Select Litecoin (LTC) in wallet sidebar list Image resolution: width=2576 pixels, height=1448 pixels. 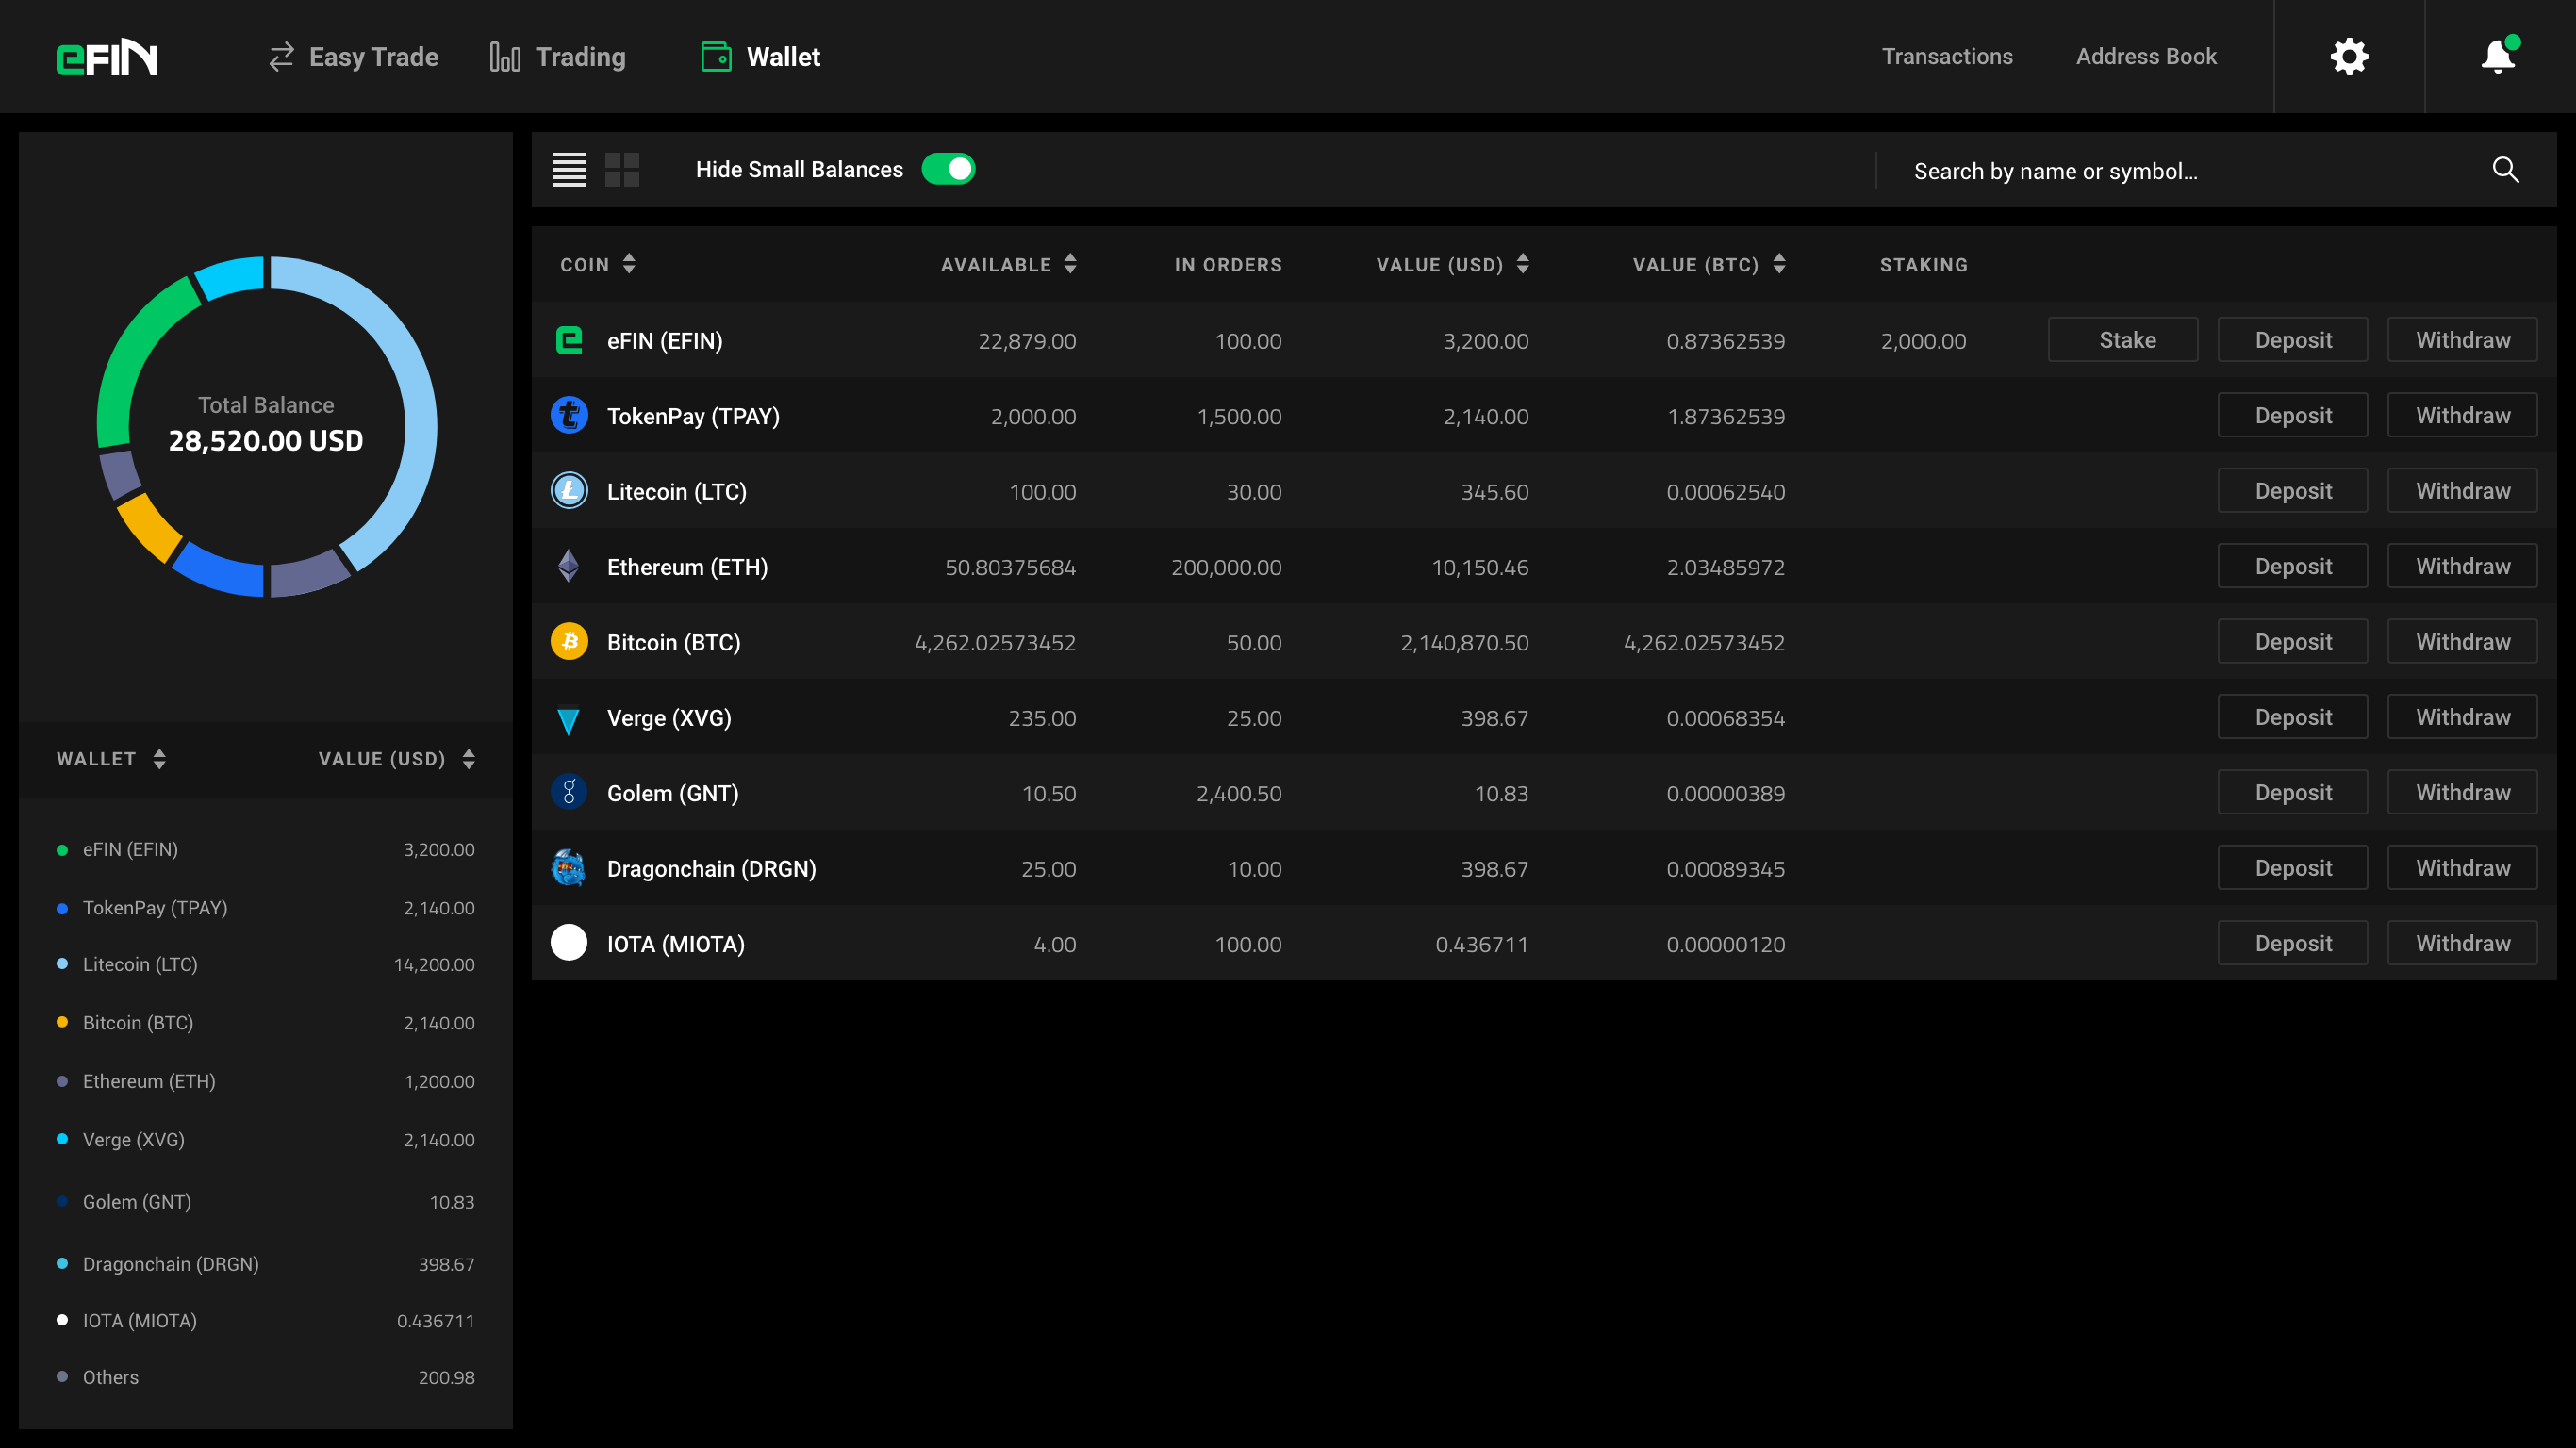pyautogui.click(x=266, y=964)
